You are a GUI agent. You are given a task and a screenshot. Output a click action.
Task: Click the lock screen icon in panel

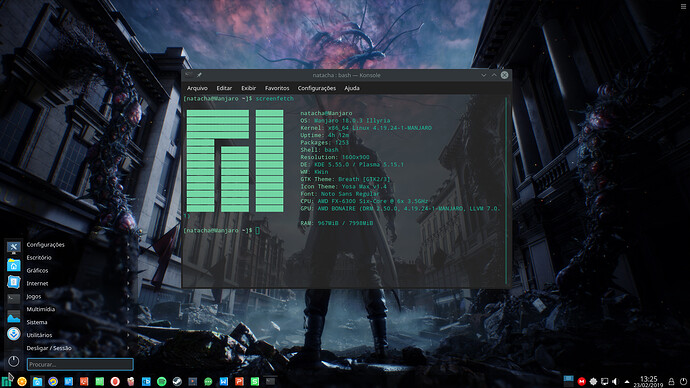tap(672, 382)
